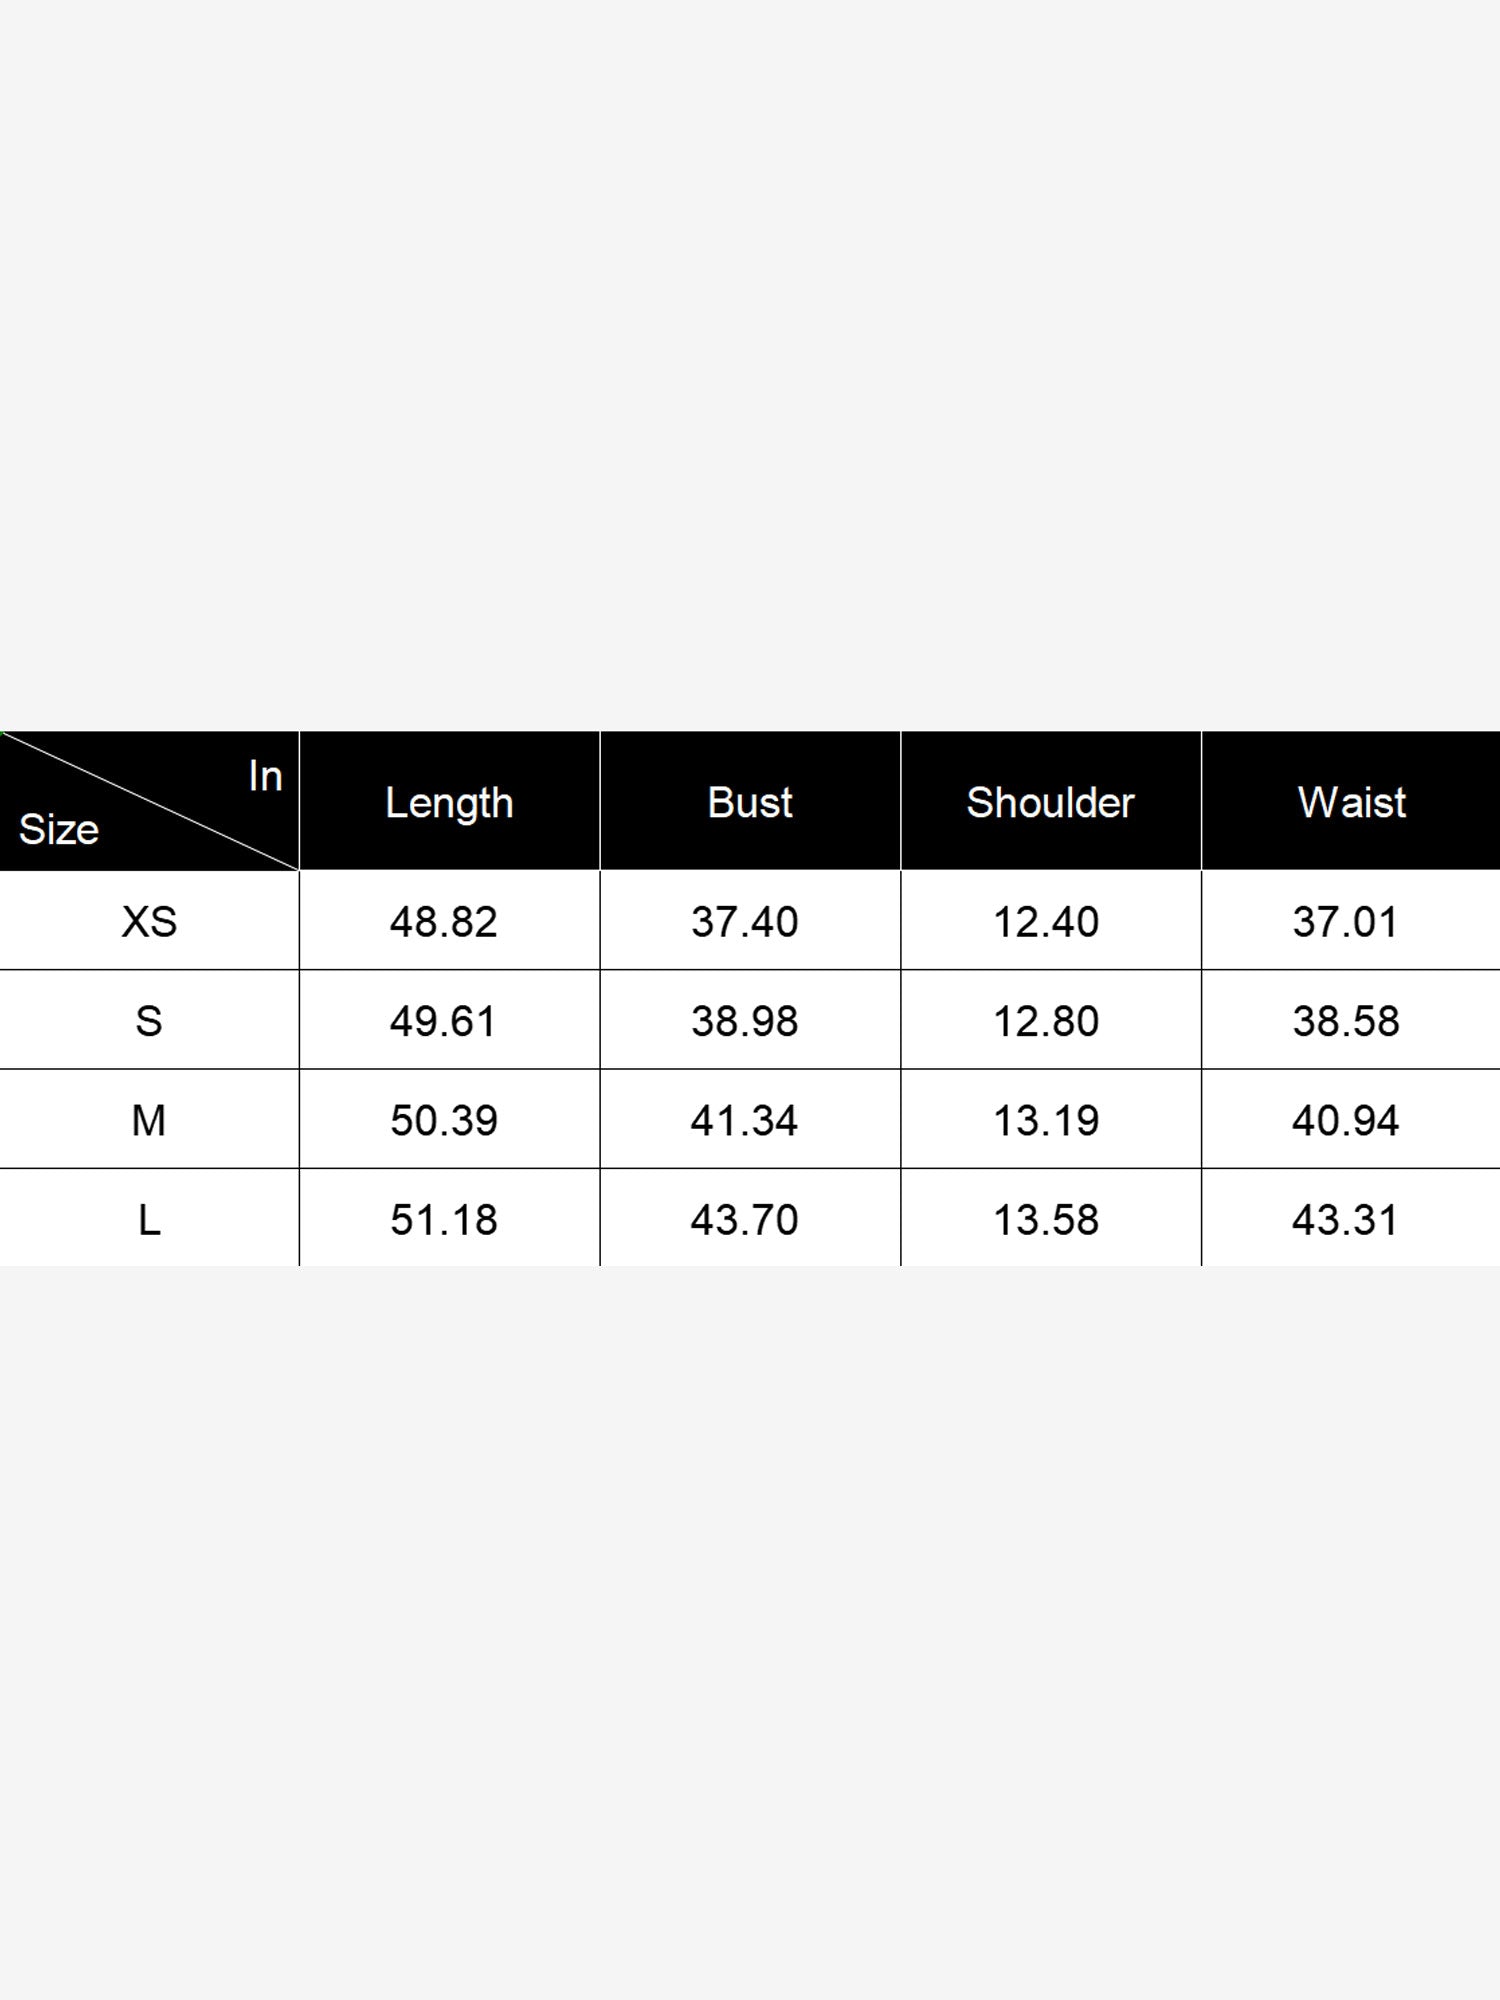Select the M size row label

coord(149,1120)
